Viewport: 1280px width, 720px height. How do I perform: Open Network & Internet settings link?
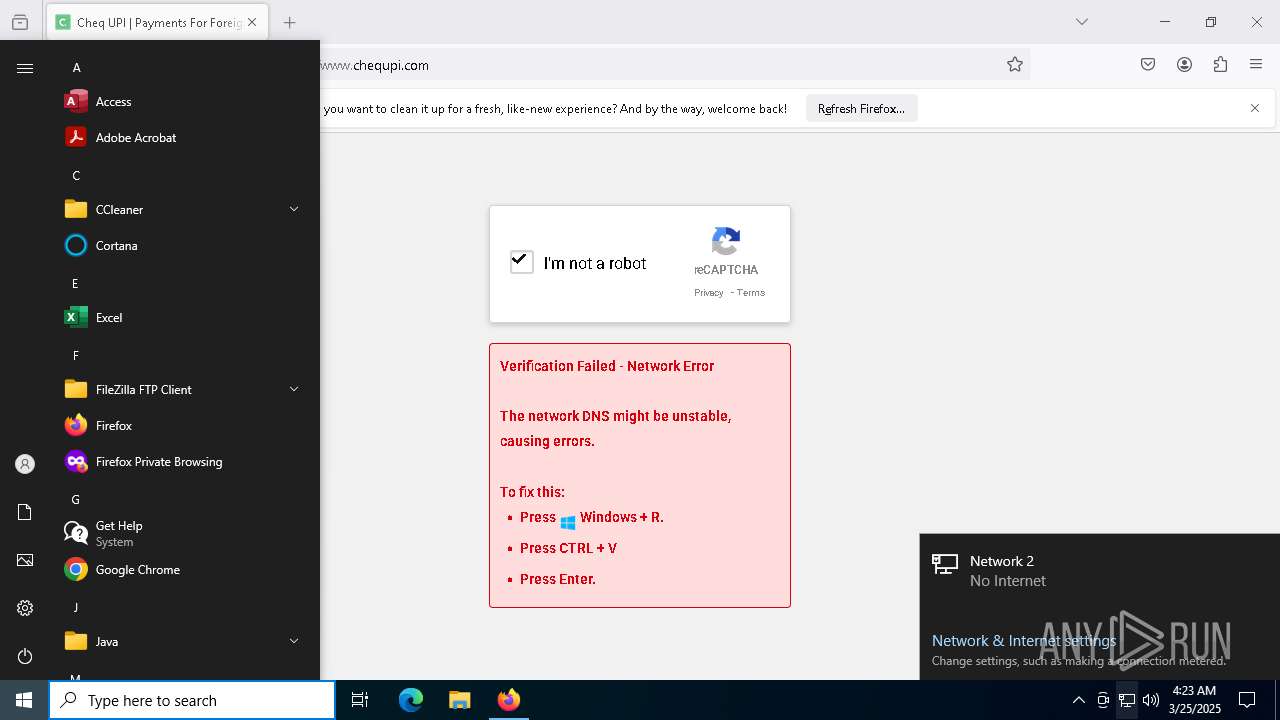(x=1024, y=640)
